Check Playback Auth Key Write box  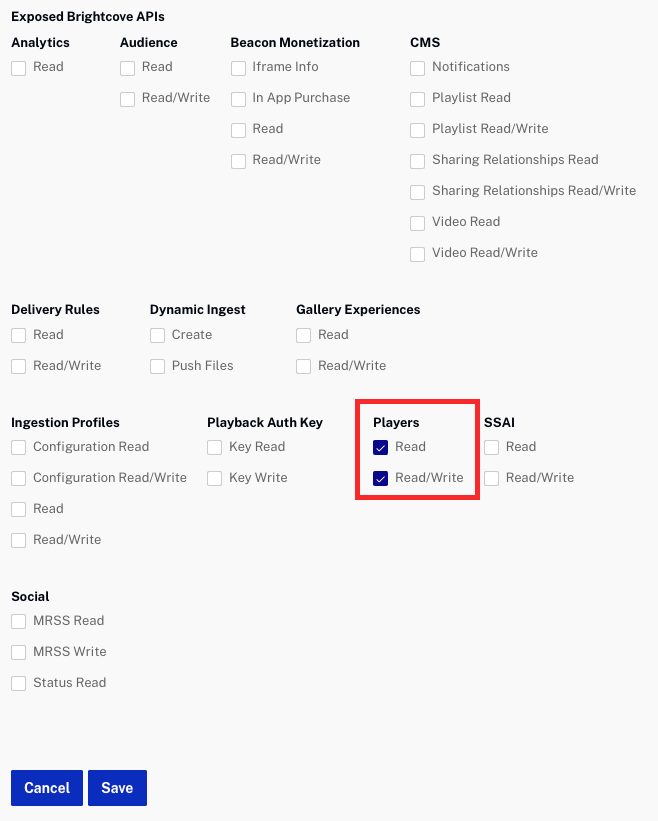tap(215, 479)
